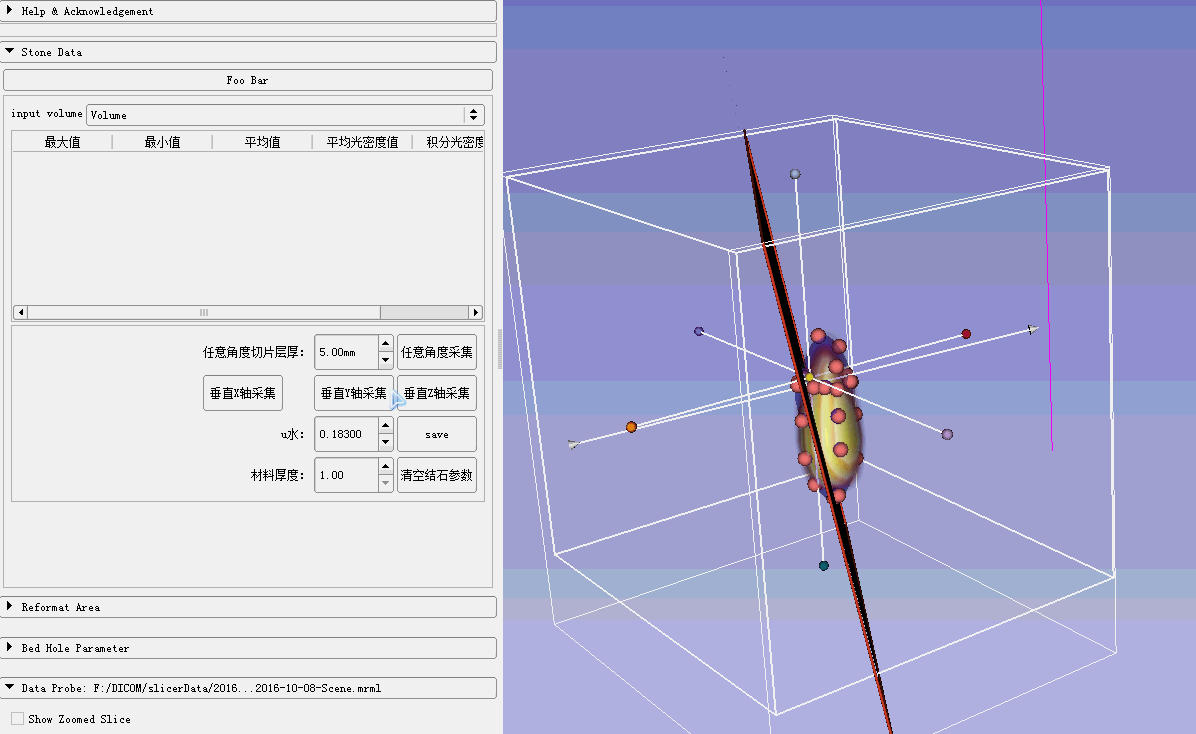Enable the Show Zoomed Slice checkbox

coord(18,719)
